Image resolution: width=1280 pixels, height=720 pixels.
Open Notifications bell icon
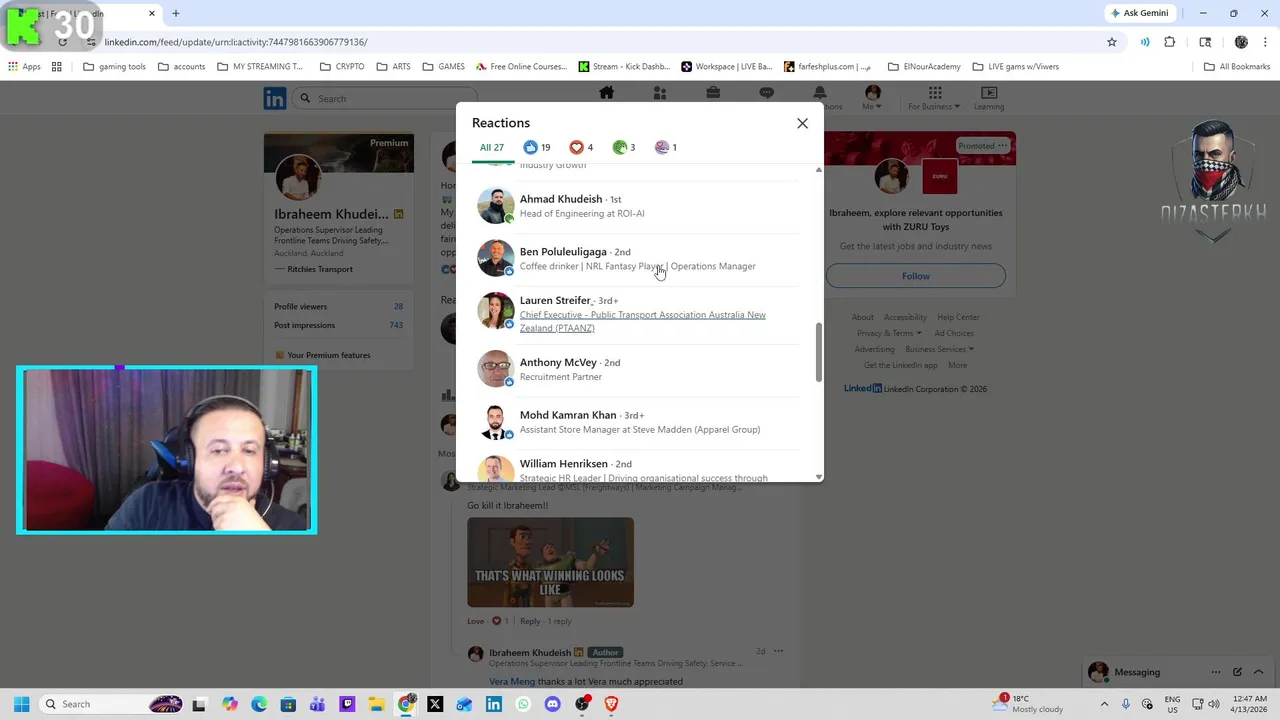tap(819, 93)
